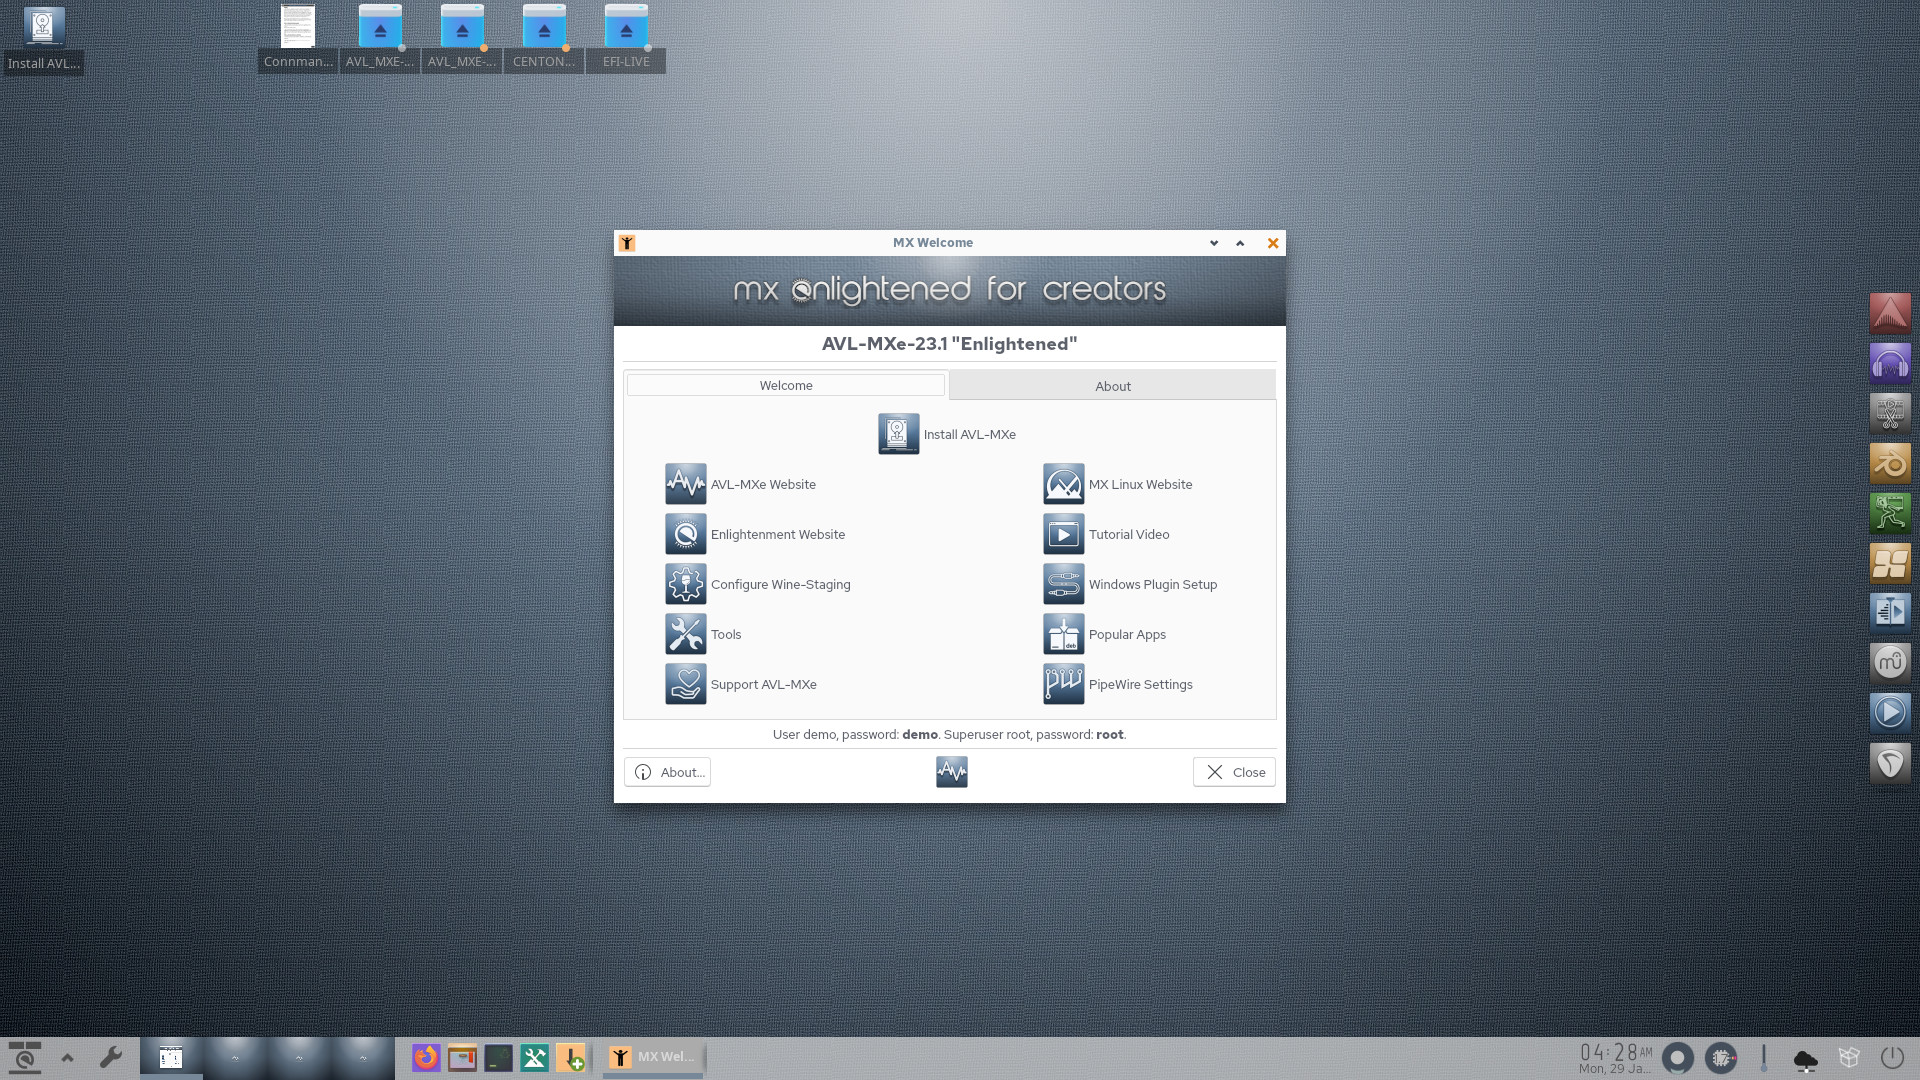Click the AVL waveform logo at dialog bottom
The height and width of the screenshot is (1080, 1920).
click(x=951, y=771)
